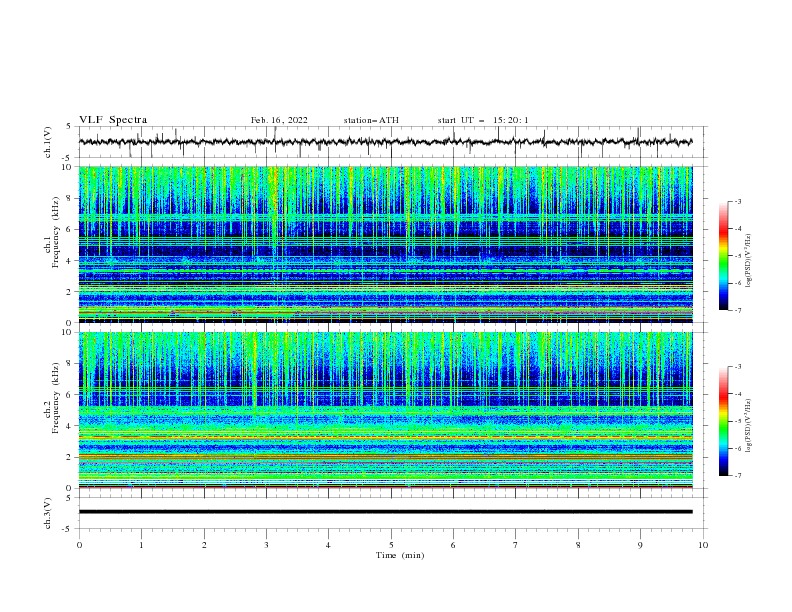Click the date 'Feb. 16, 2022'

click(279, 120)
